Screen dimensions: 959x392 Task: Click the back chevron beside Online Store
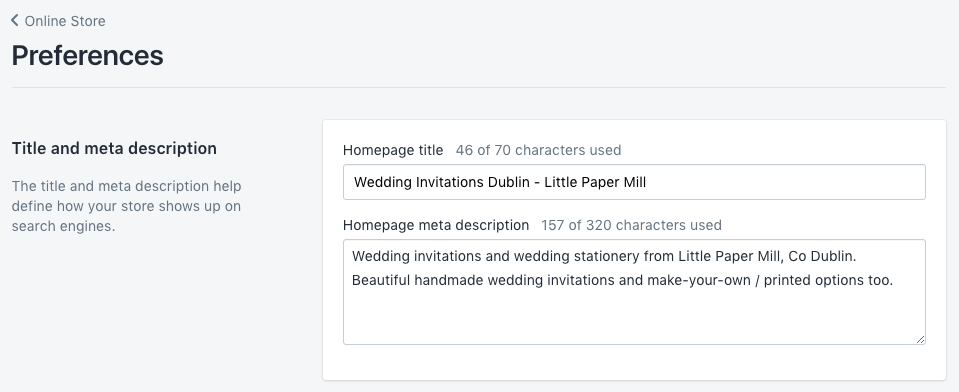pos(15,20)
